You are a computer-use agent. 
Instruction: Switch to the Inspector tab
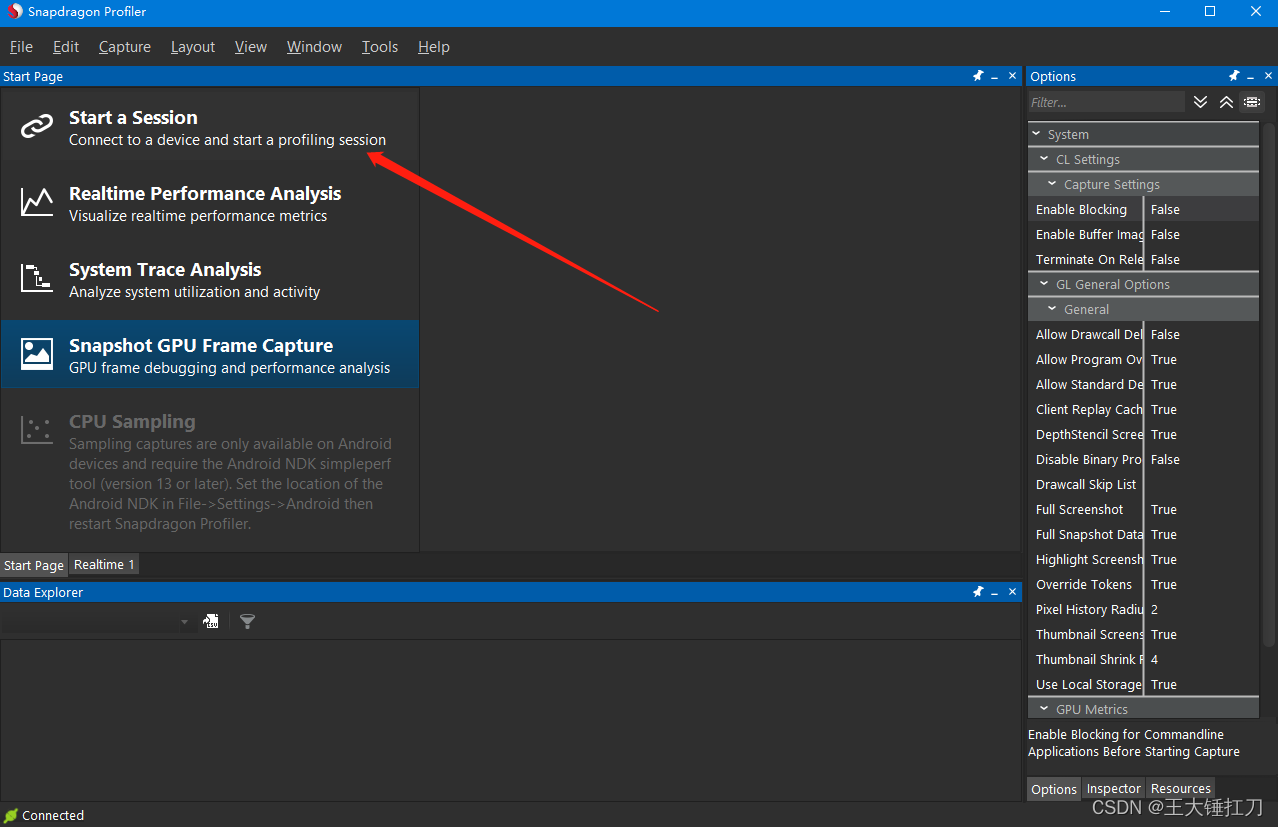pos(1114,789)
